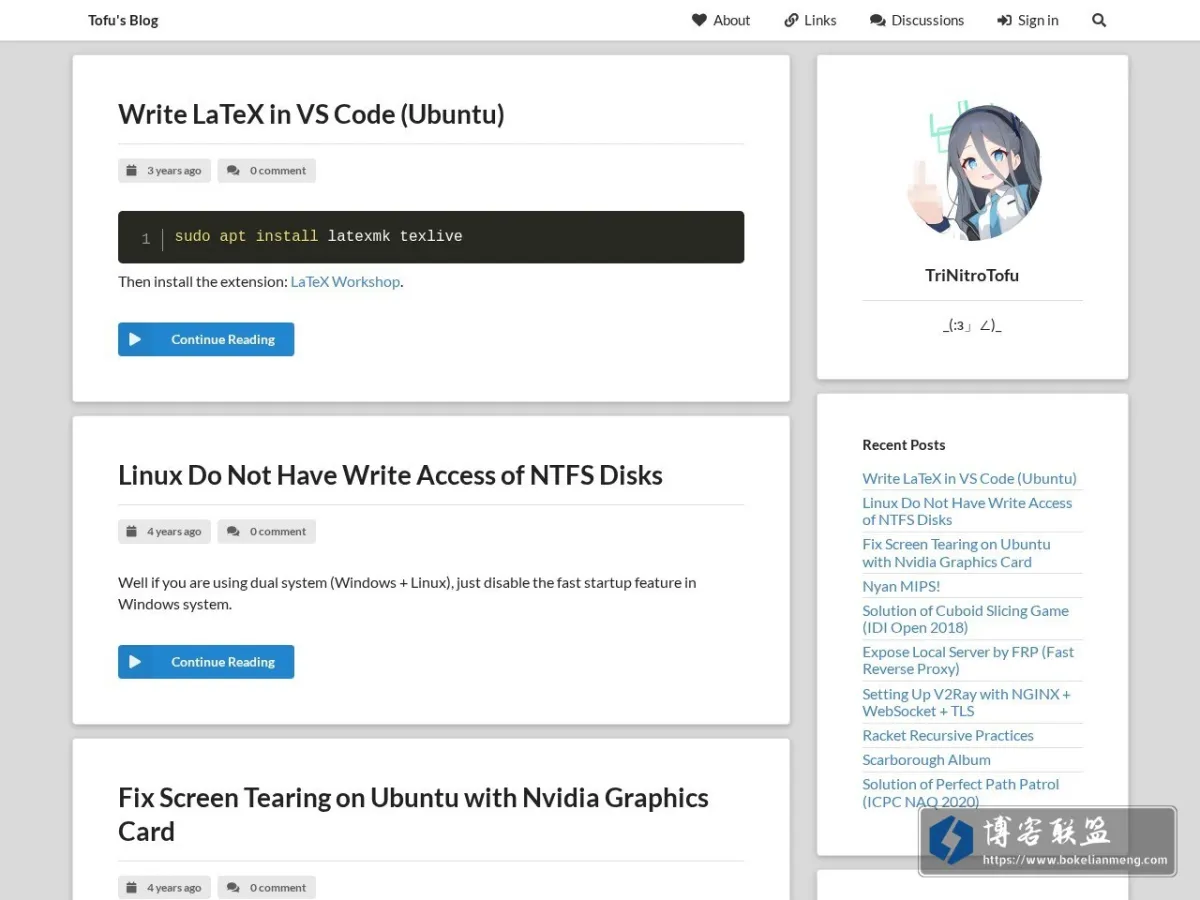Open the "Linux Do Not Have Write Access" post heading
1200x900 pixels.
[390, 475]
